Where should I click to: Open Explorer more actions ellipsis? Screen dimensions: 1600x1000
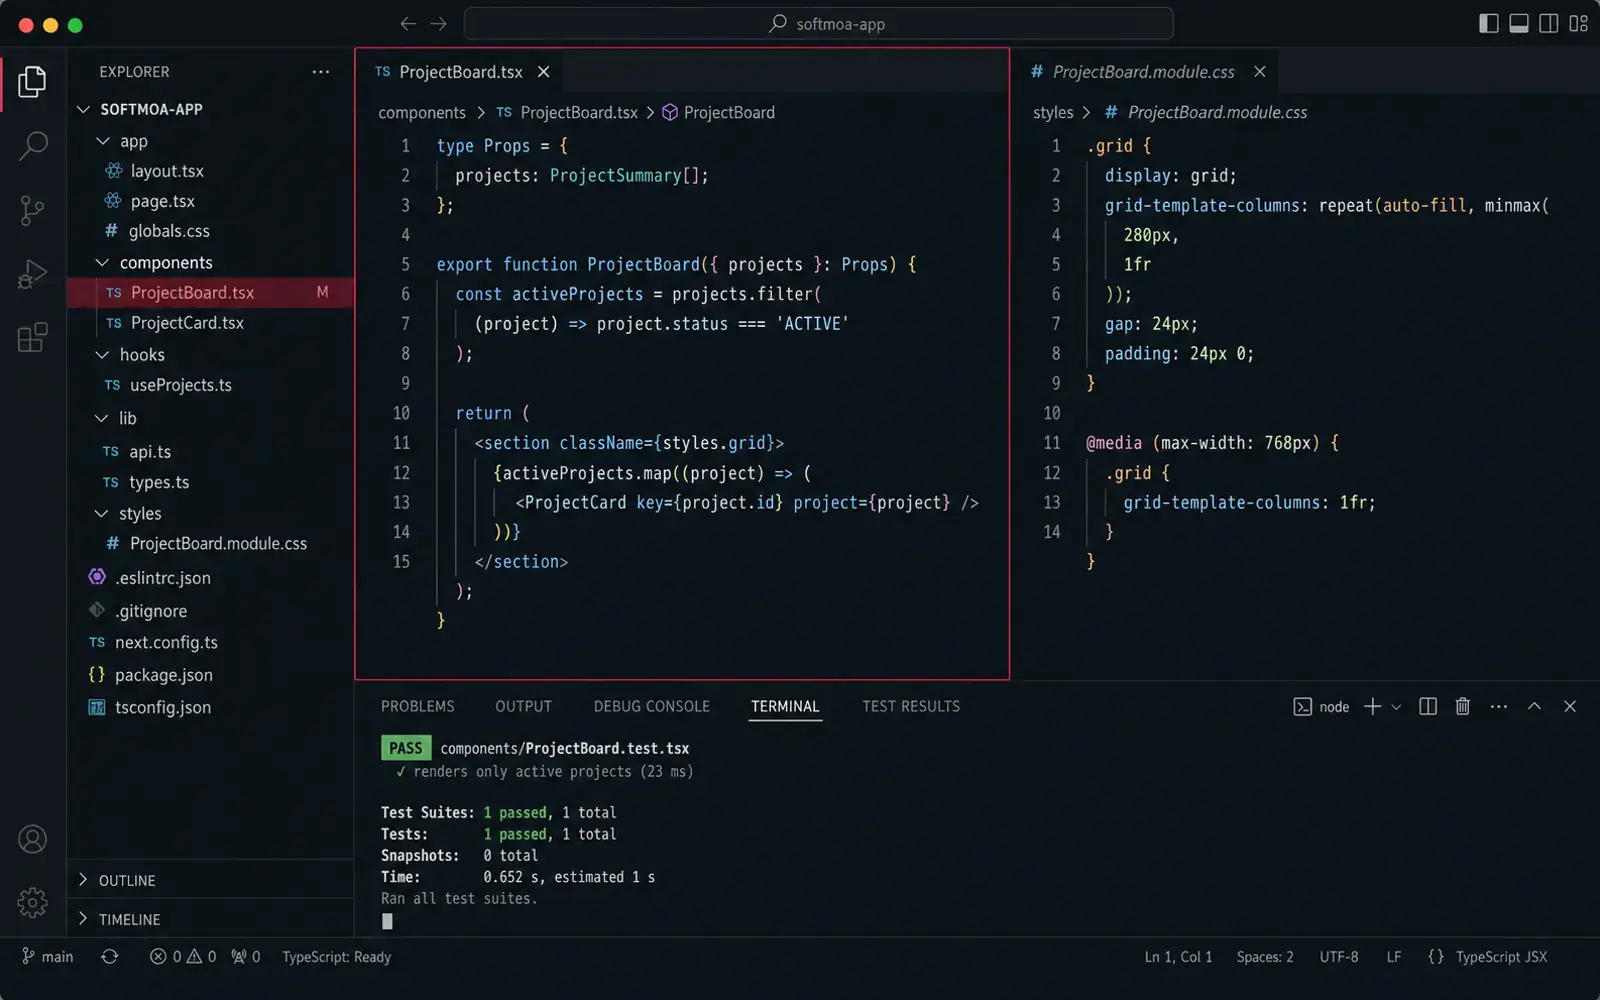[x=321, y=72]
